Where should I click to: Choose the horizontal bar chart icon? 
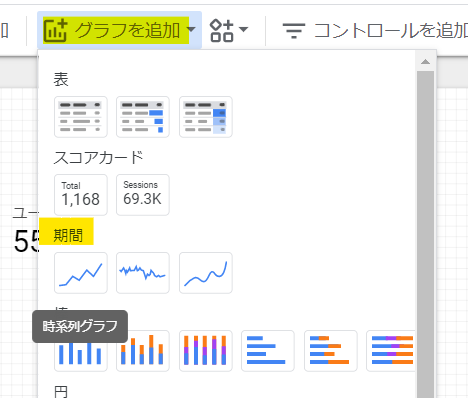(x=268, y=351)
